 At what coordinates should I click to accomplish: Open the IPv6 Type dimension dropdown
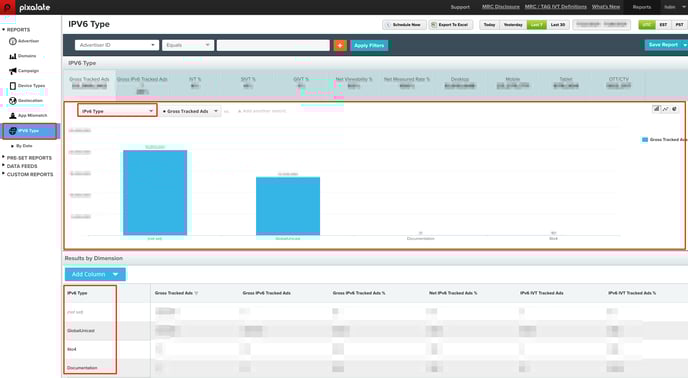tap(117, 111)
